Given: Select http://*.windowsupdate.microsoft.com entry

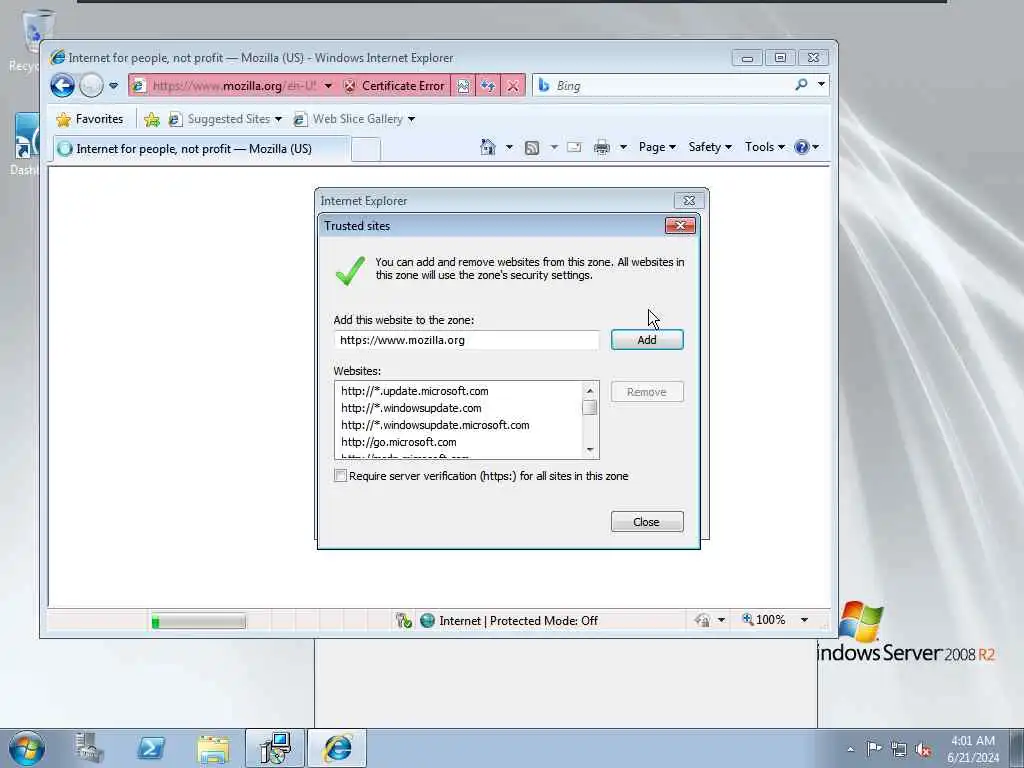Looking at the screenshot, I should (x=435, y=425).
